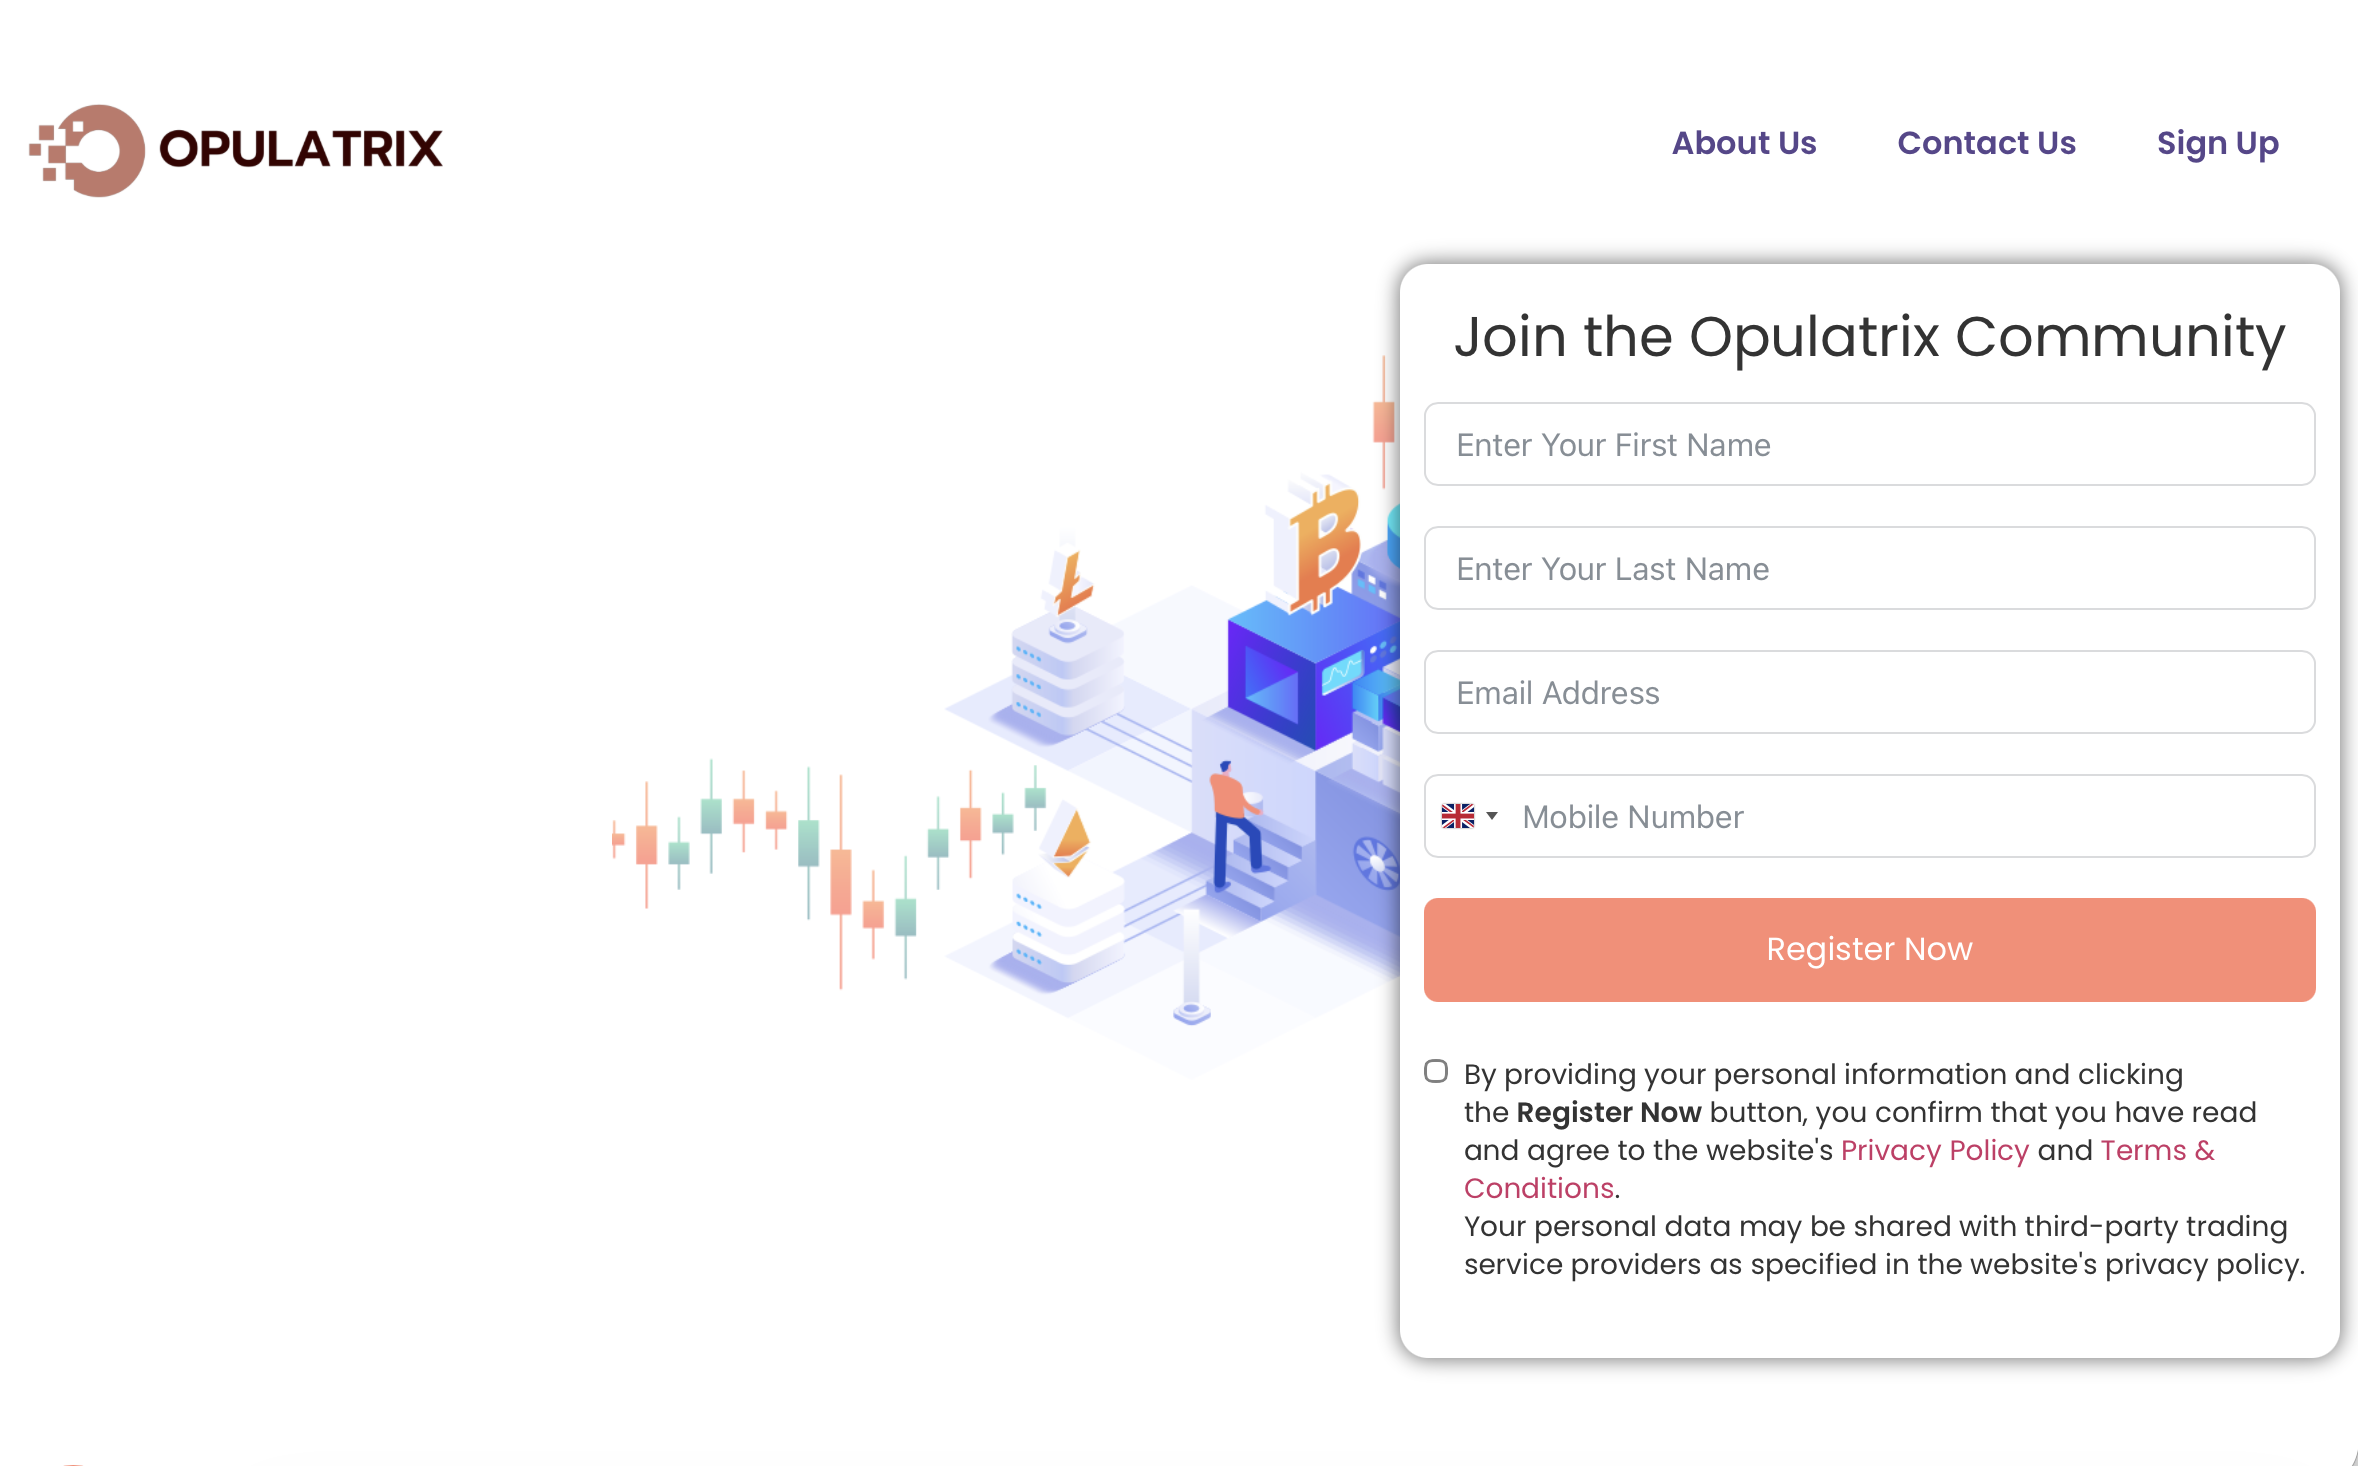The height and width of the screenshot is (1466, 2358).
Task: Click into the Enter Your Last Name field
Action: [x=1868, y=569]
